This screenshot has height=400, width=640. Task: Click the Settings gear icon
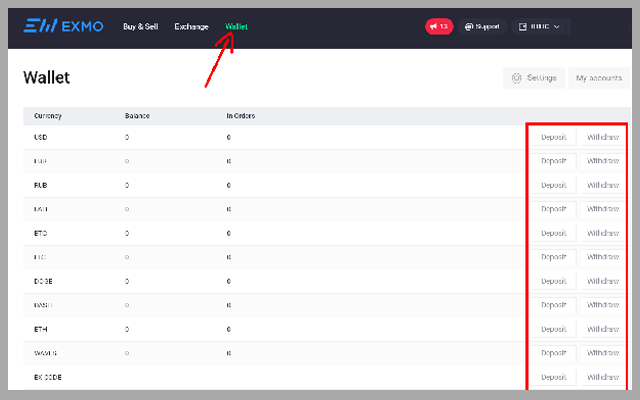pyautogui.click(x=517, y=78)
